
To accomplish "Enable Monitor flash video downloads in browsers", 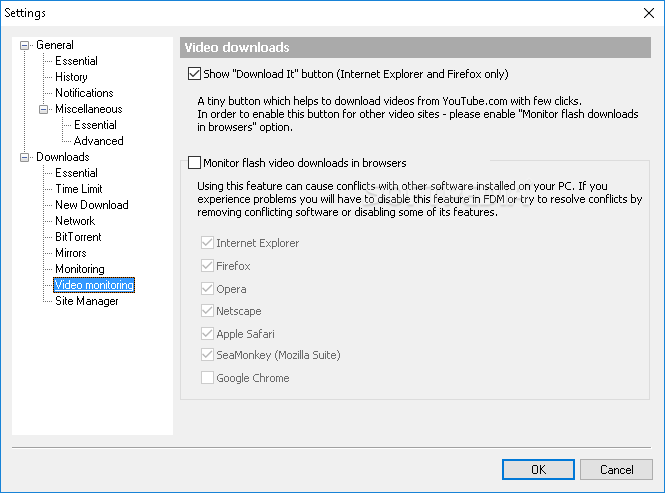I will (x=194, y=162).
